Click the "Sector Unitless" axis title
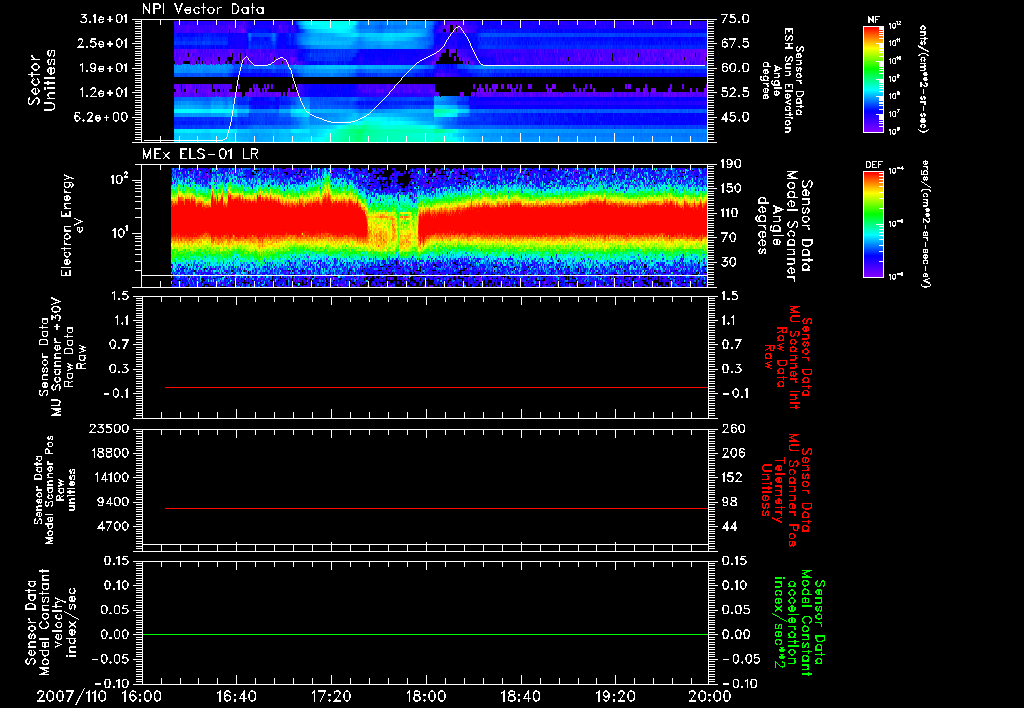 pos(42,80)
